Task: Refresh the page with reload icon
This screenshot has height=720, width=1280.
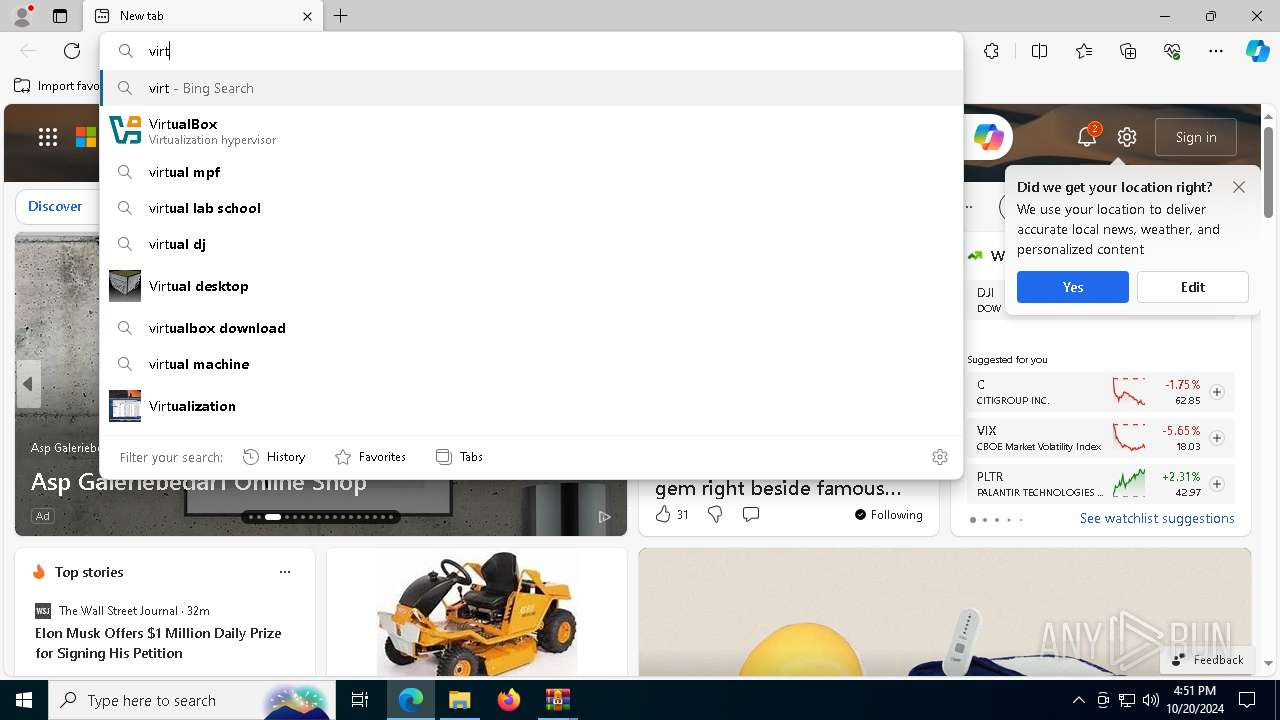Action: point(72,51)
